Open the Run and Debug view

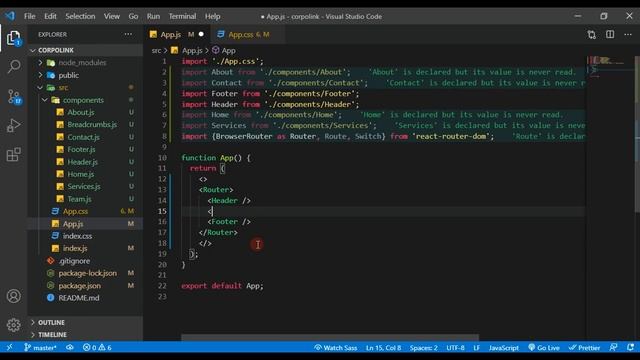pyautogui.click(x=13, y=125)
